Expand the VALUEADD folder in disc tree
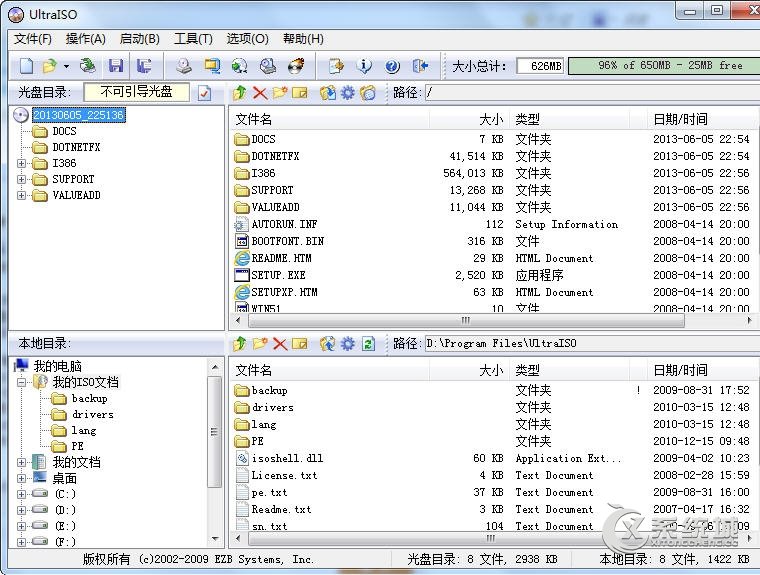This screenshot has height=575, width=760. [x=21, y=195]
